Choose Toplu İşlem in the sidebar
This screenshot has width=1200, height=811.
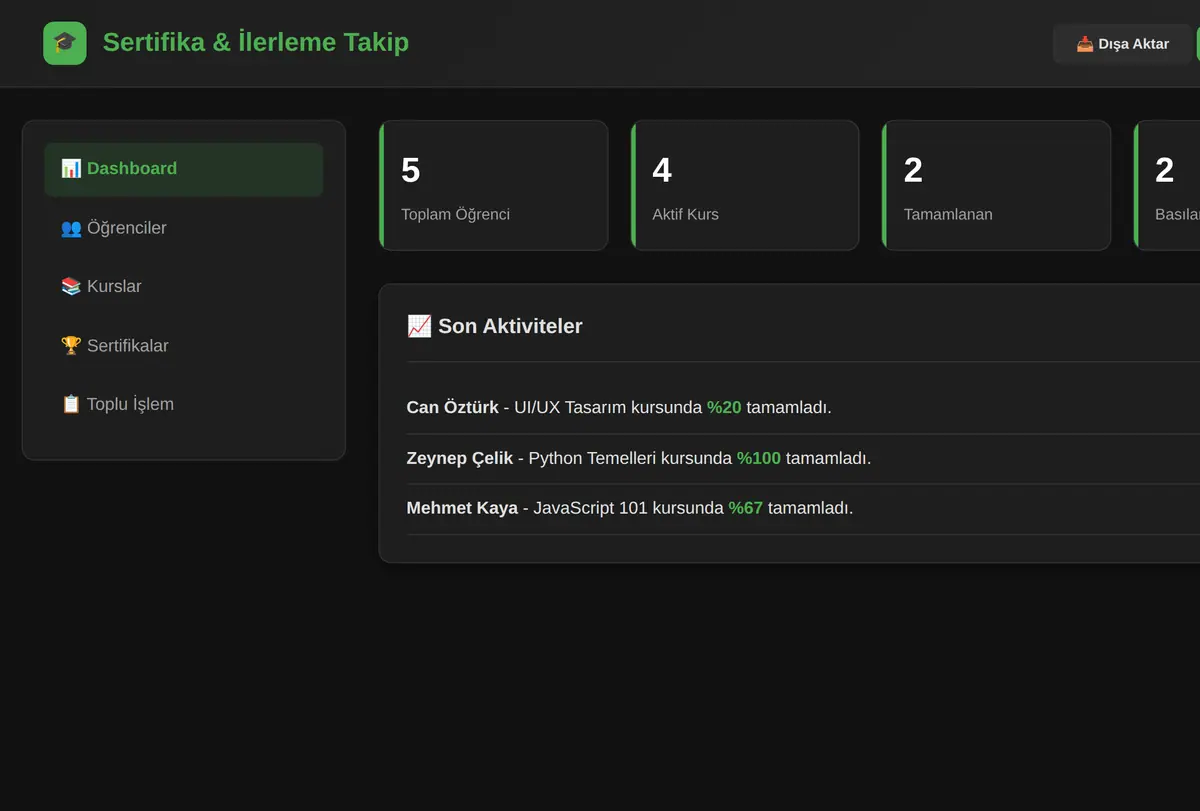pyautogui.click(x=184, y=404)
